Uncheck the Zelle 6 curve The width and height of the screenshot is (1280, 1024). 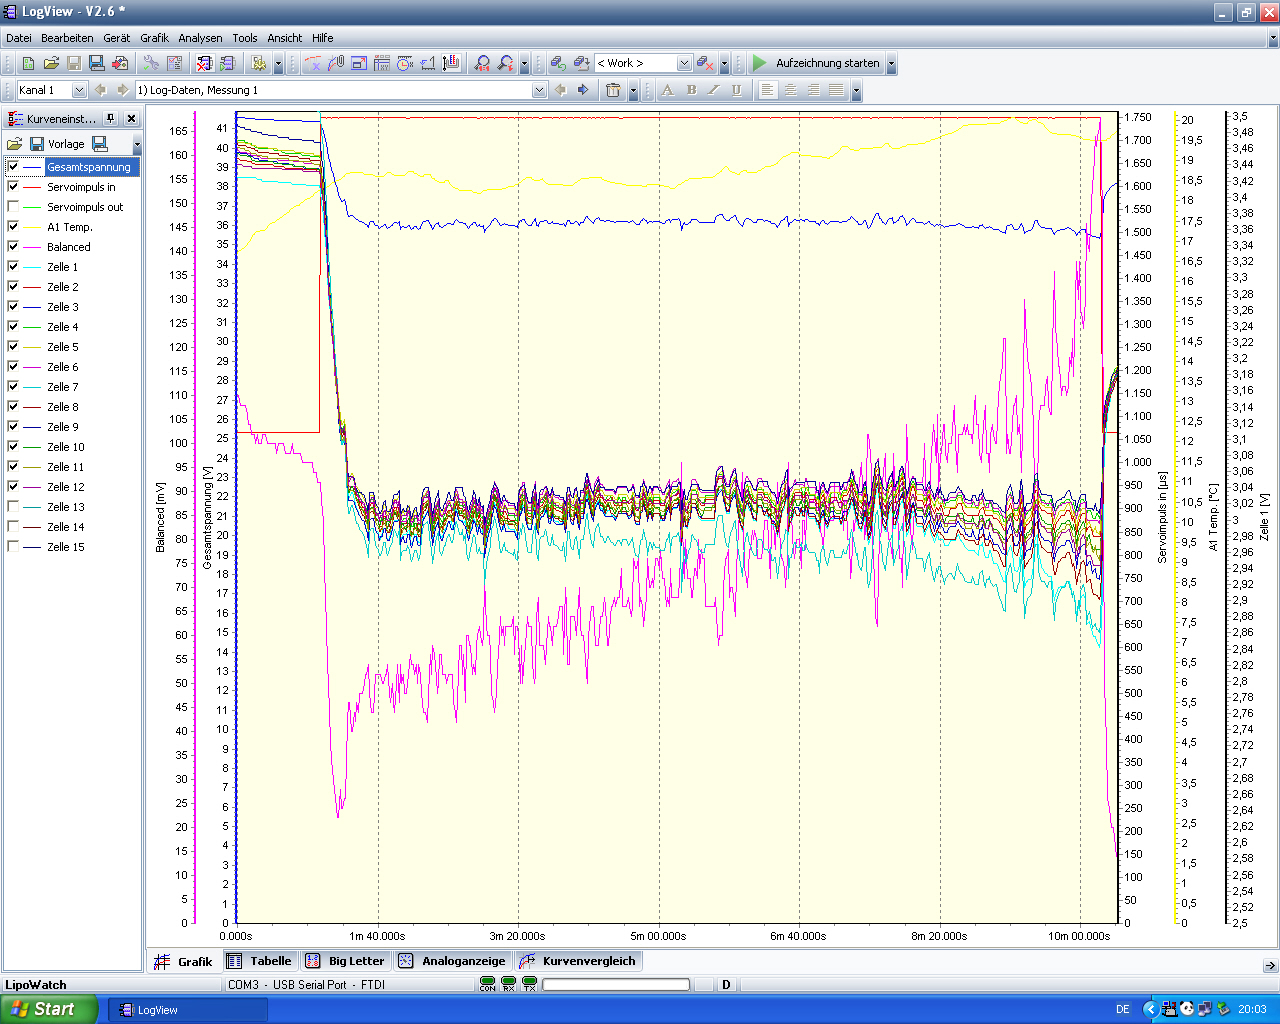point(13,367)
